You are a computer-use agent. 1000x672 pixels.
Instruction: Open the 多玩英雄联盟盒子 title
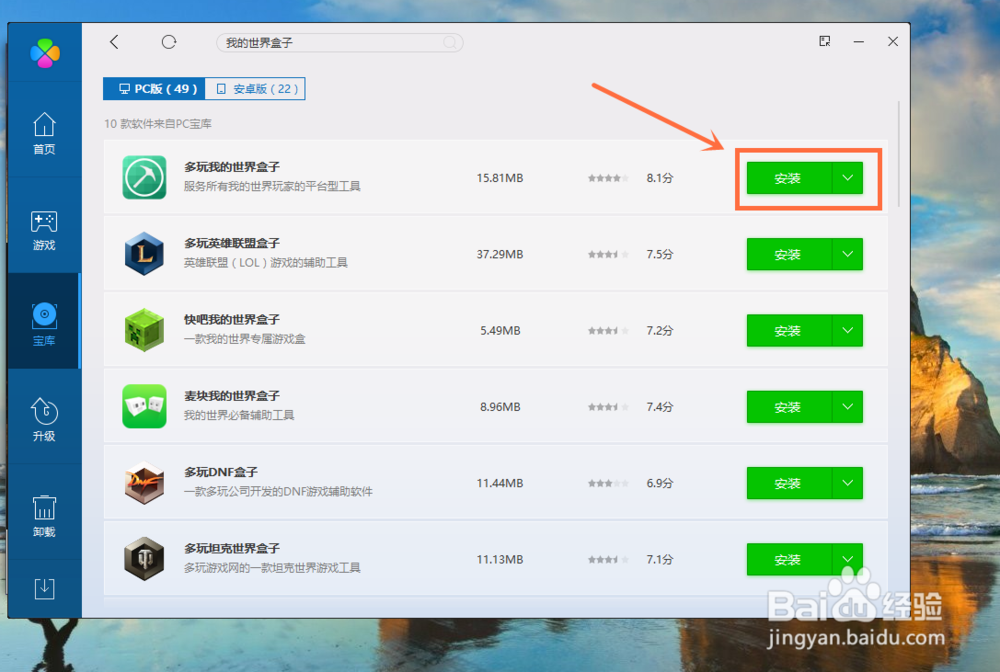pyautogui.click(x=232, y=244)
